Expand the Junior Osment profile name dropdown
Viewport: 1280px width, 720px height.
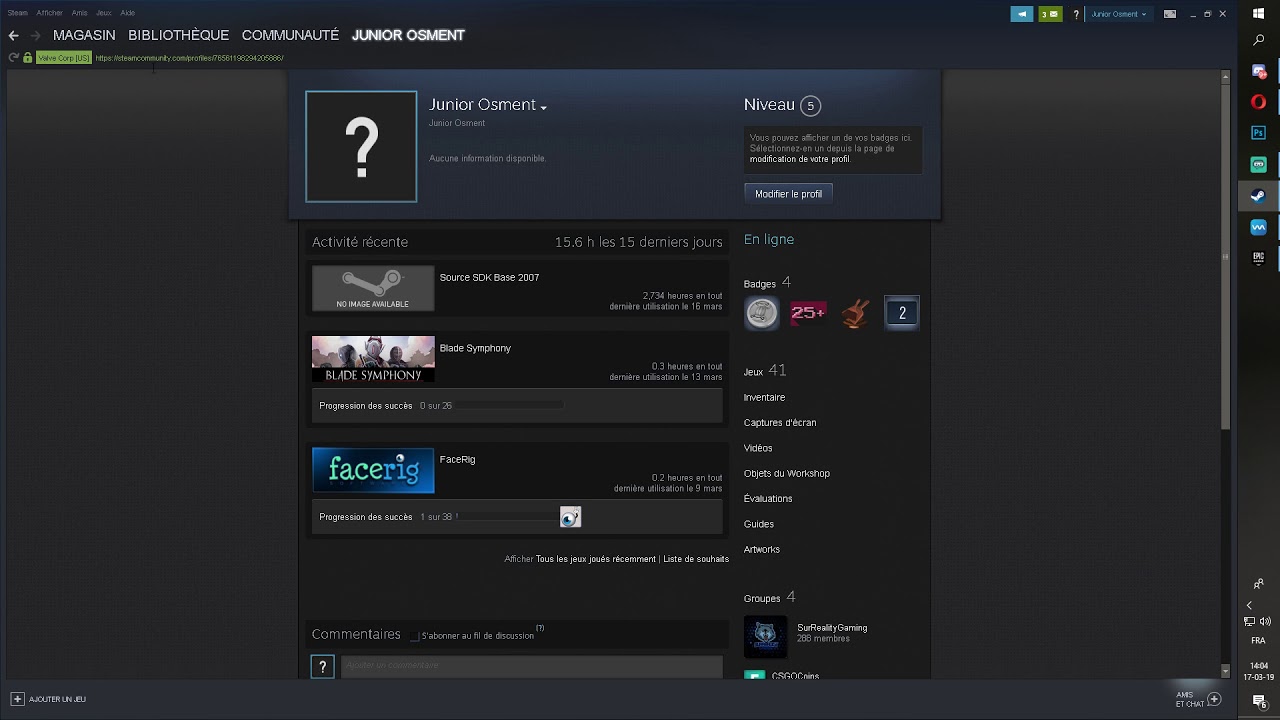(x=543, y=107)
